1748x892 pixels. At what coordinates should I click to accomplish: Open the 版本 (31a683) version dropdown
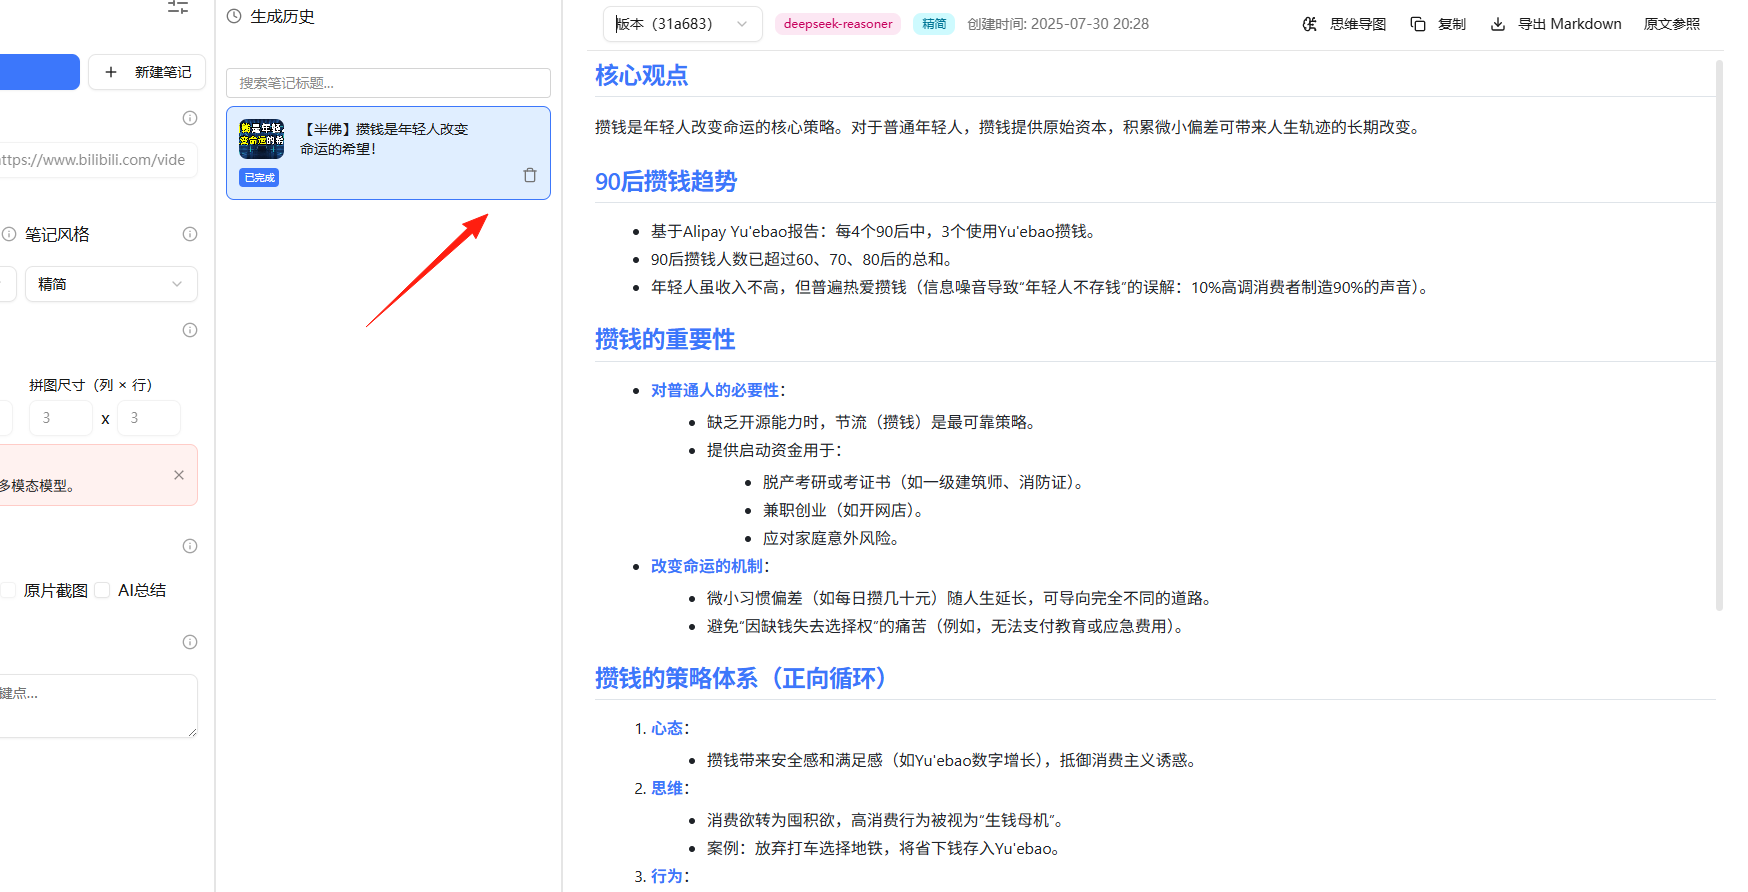tap(682, 24)
